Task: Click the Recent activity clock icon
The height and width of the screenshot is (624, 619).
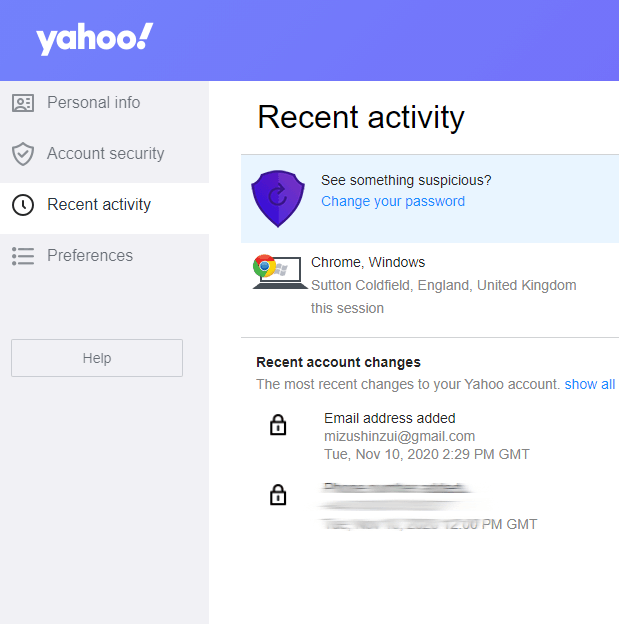Action: 23,205
